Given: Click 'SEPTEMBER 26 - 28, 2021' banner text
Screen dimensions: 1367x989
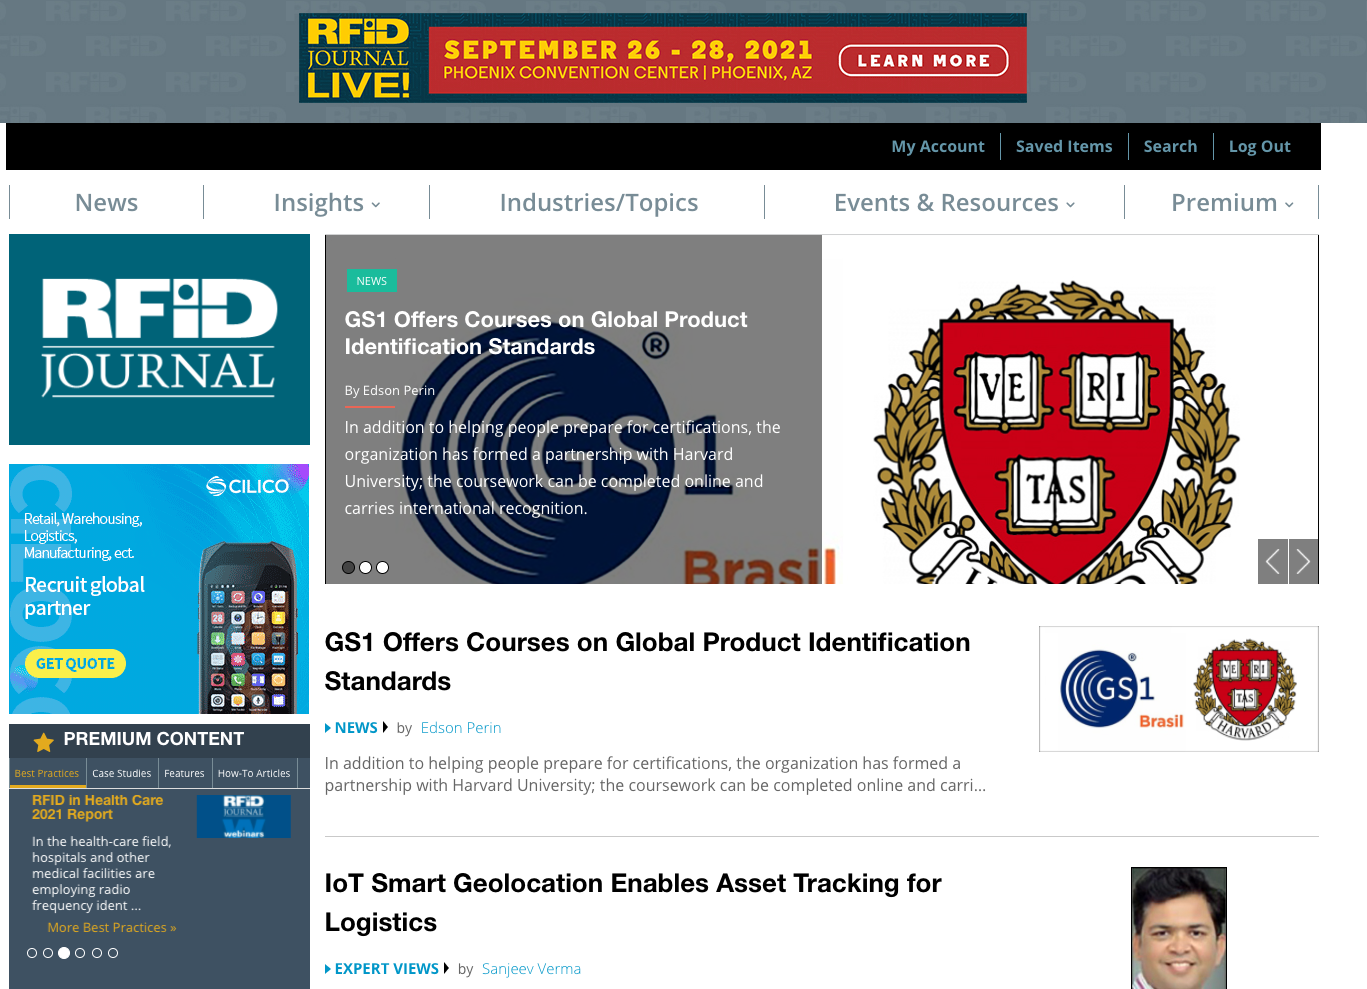Looking at the screenshot, I should point(628,50).
